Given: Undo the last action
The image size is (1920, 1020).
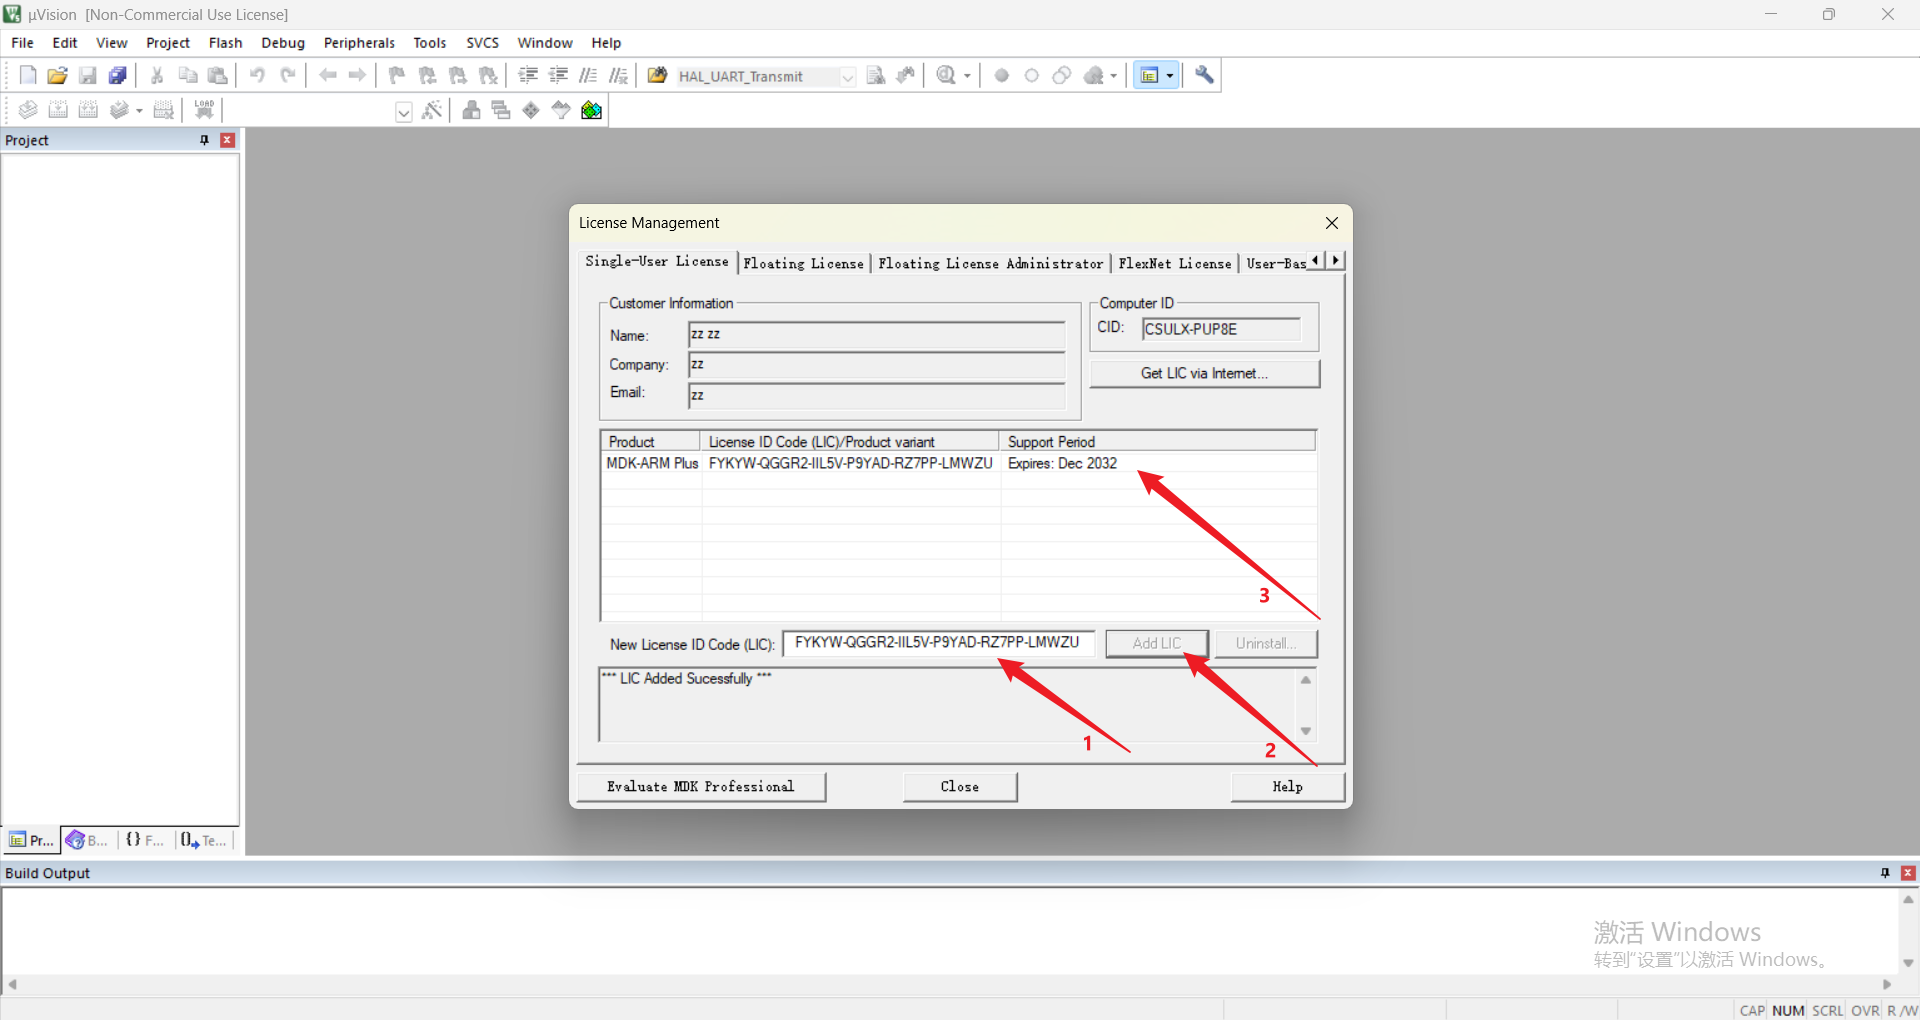Looking at the screenshot, I should (x=257, y=75).
